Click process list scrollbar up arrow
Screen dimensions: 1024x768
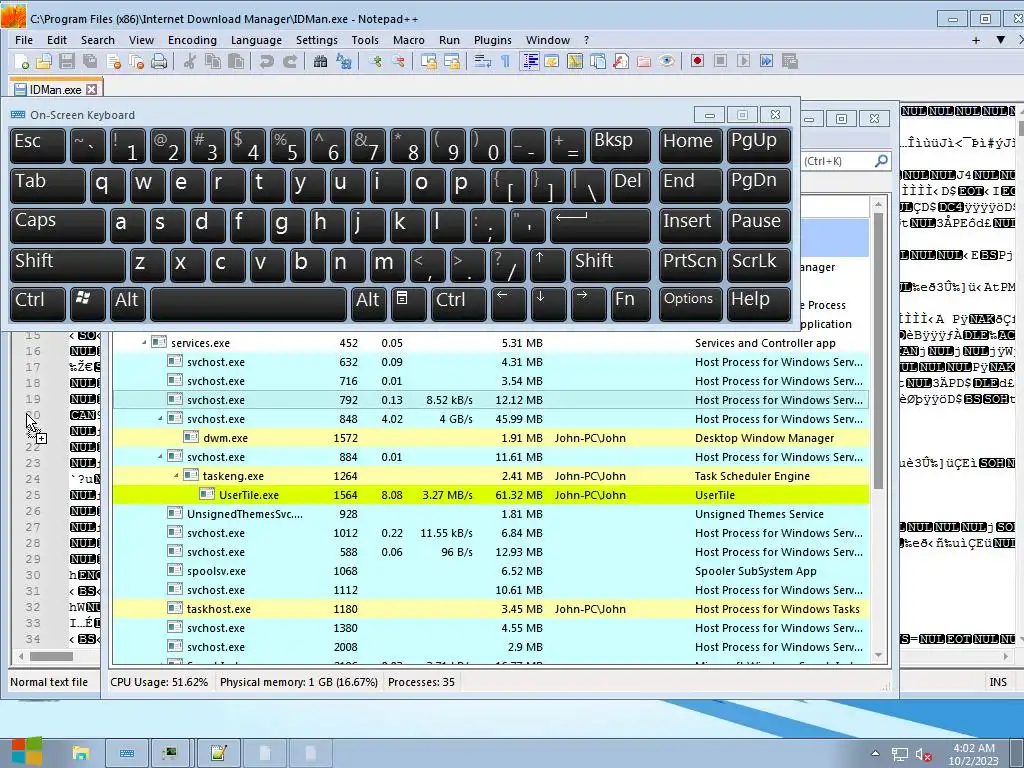point(878,205)
